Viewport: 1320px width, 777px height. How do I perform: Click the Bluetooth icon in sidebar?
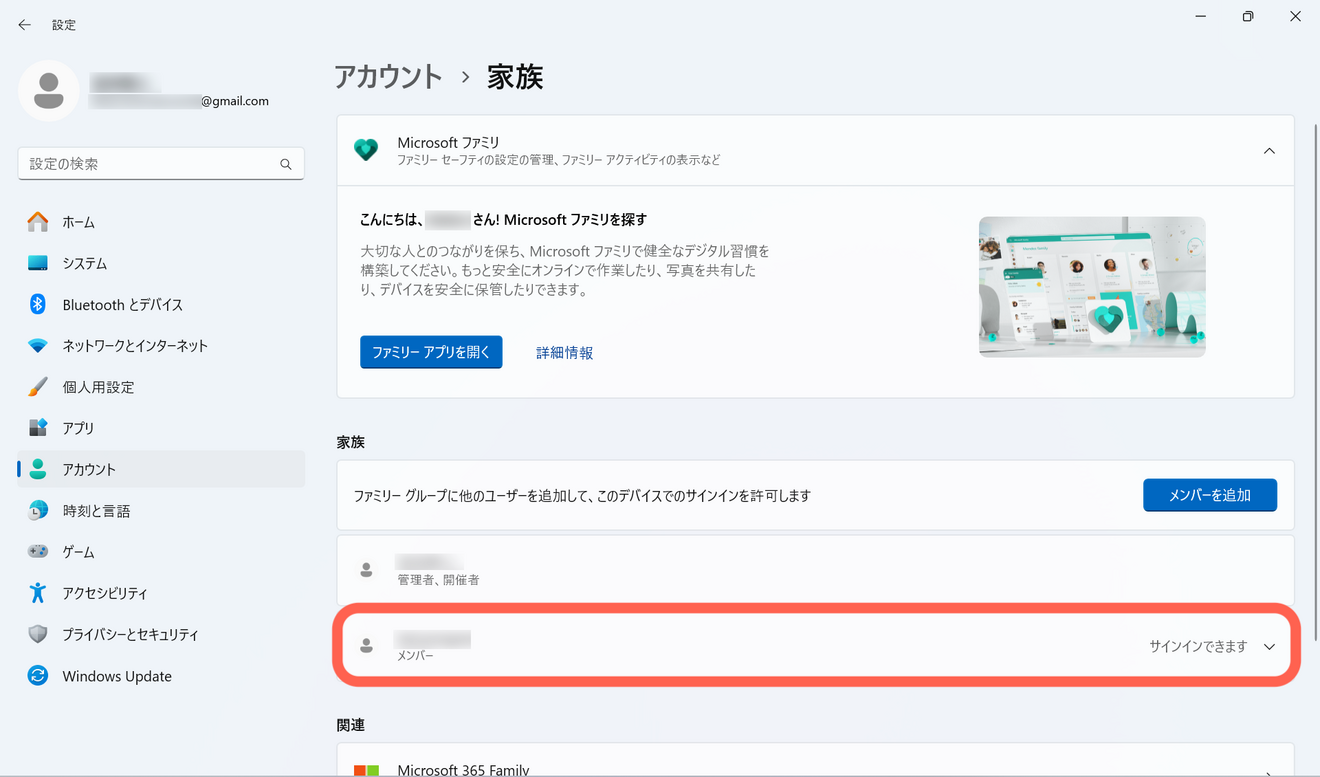pos(38,304)
